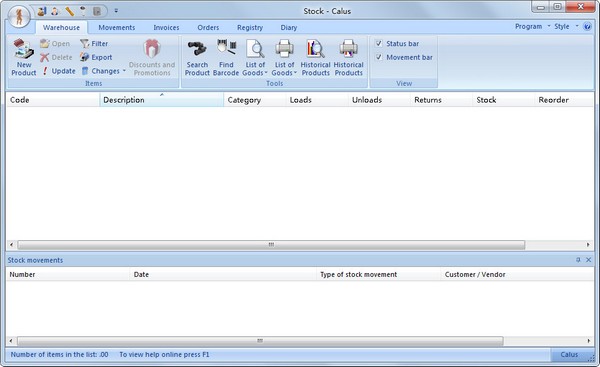Image resolution: width=600 pixels, height=367 pixels.
Task: Click the Calus status bar pane
Action: [569, 355]
